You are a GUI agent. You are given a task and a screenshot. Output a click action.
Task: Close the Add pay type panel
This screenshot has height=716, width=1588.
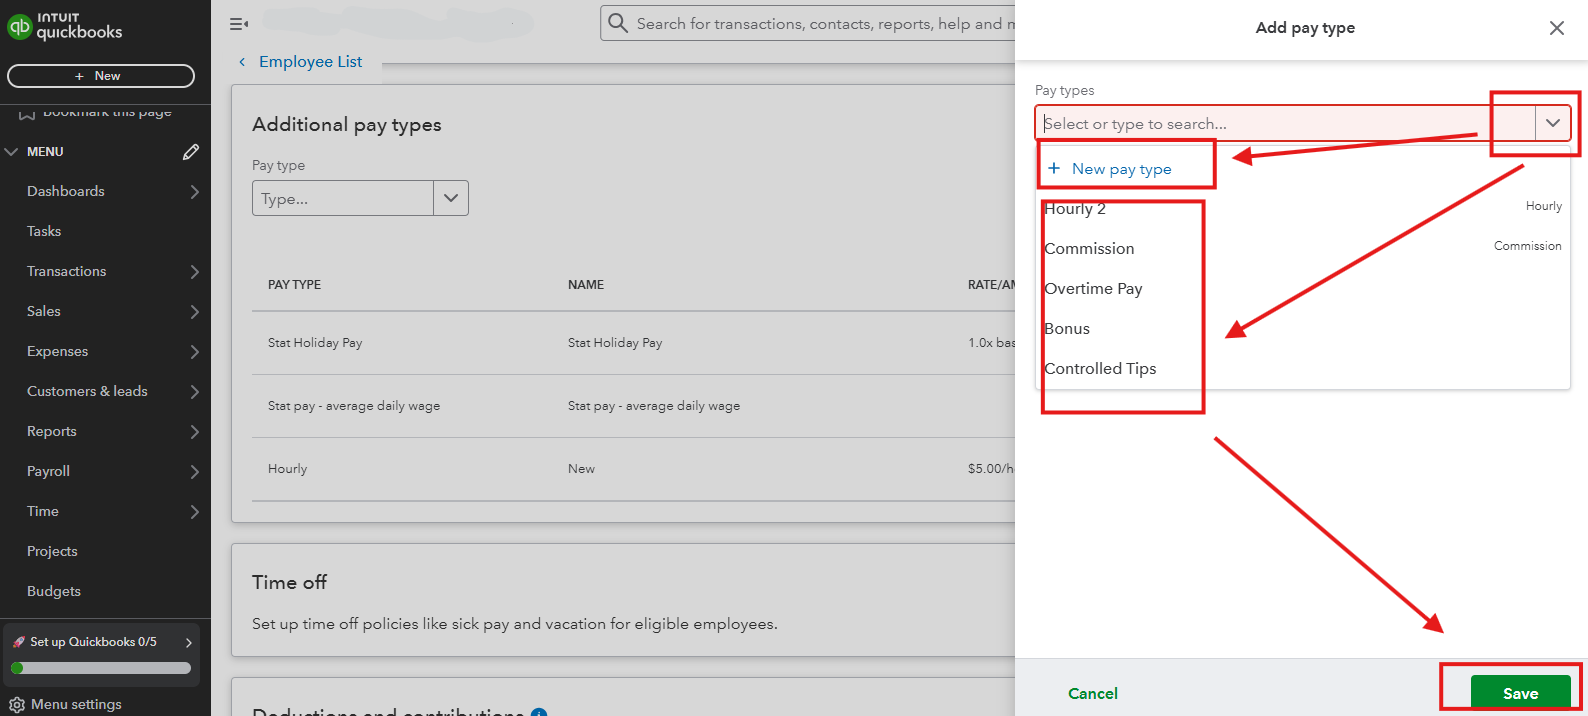click(1557, 28)
